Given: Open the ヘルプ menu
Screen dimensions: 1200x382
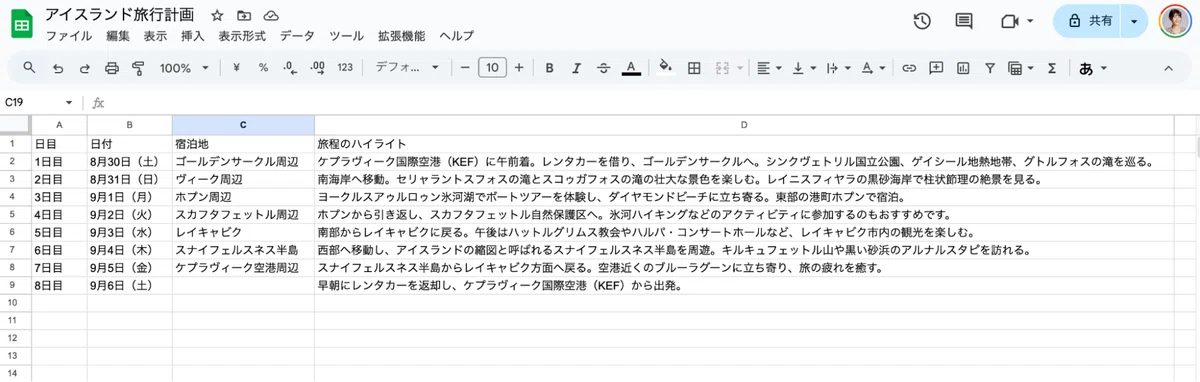Looking at the screenshot, I should pyautogui.click(x=456, y=36).
